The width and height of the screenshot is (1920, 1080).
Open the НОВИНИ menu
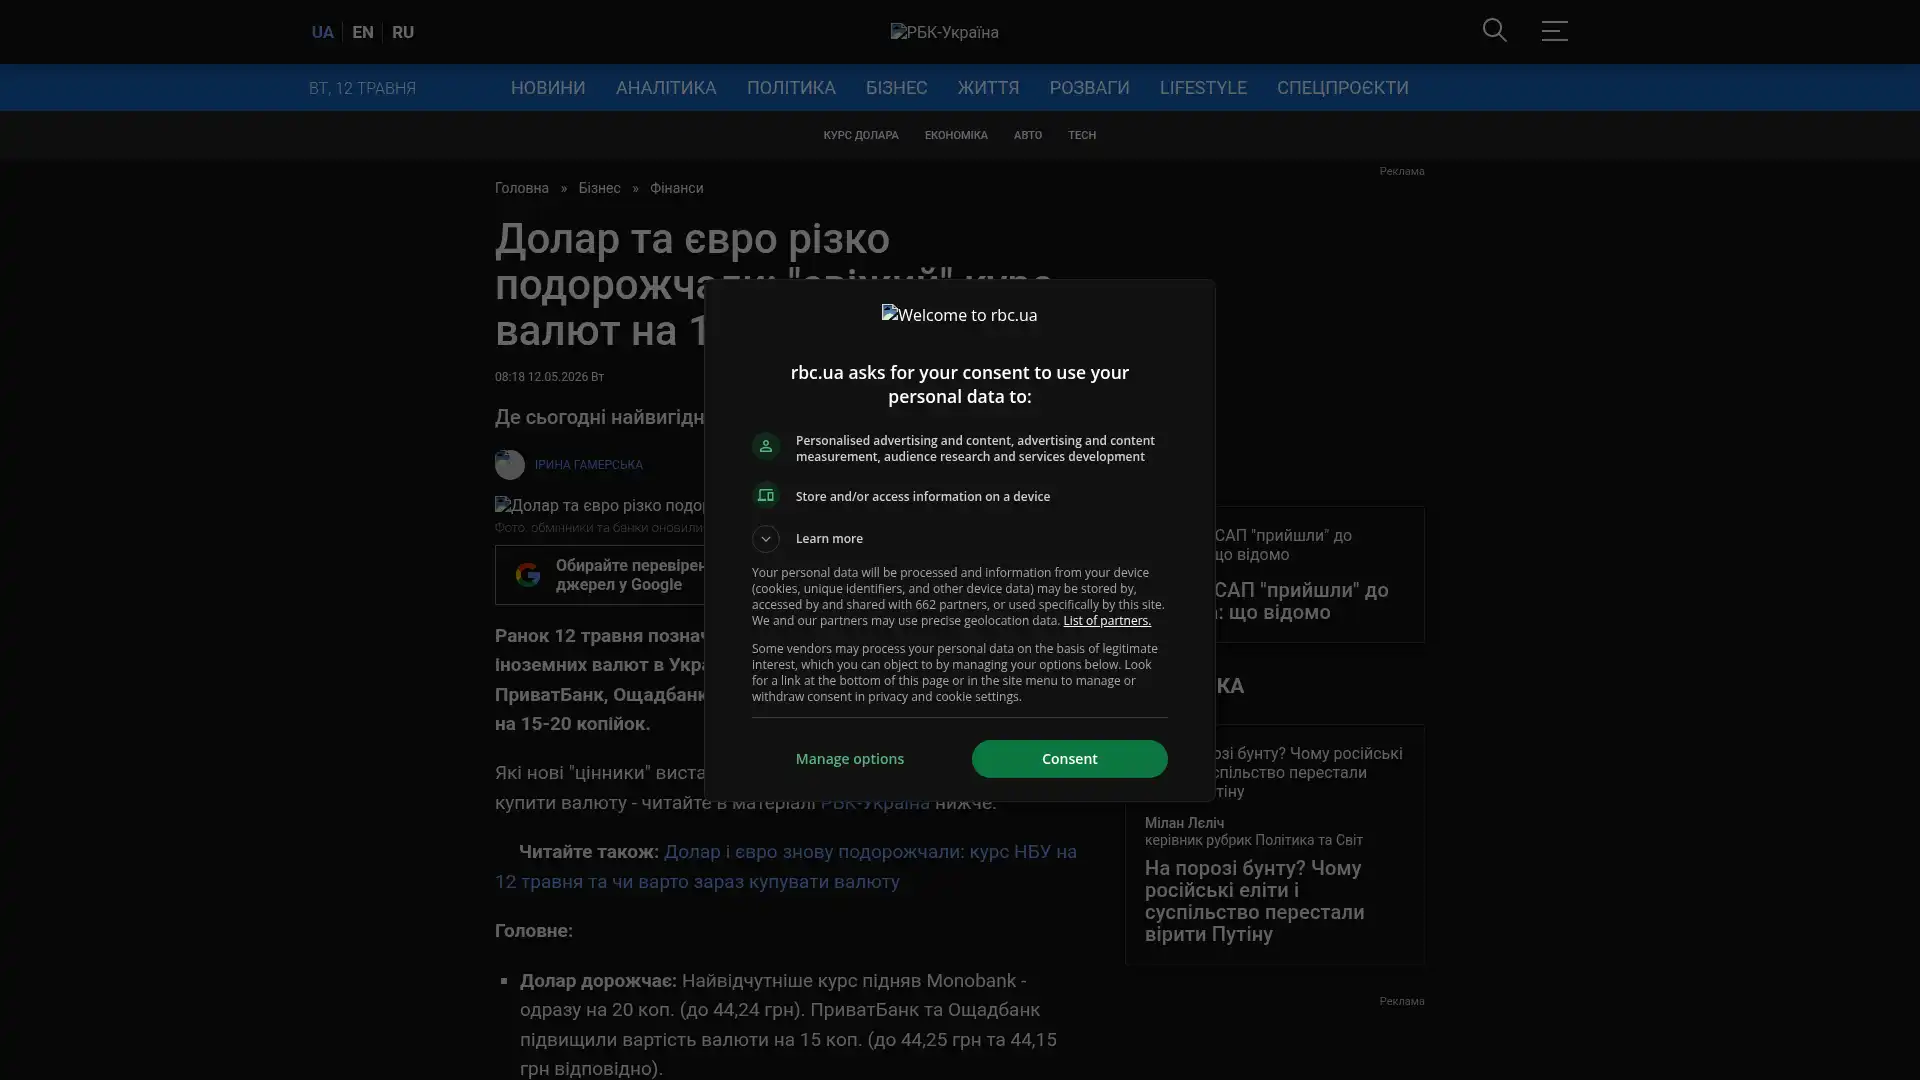548,88
